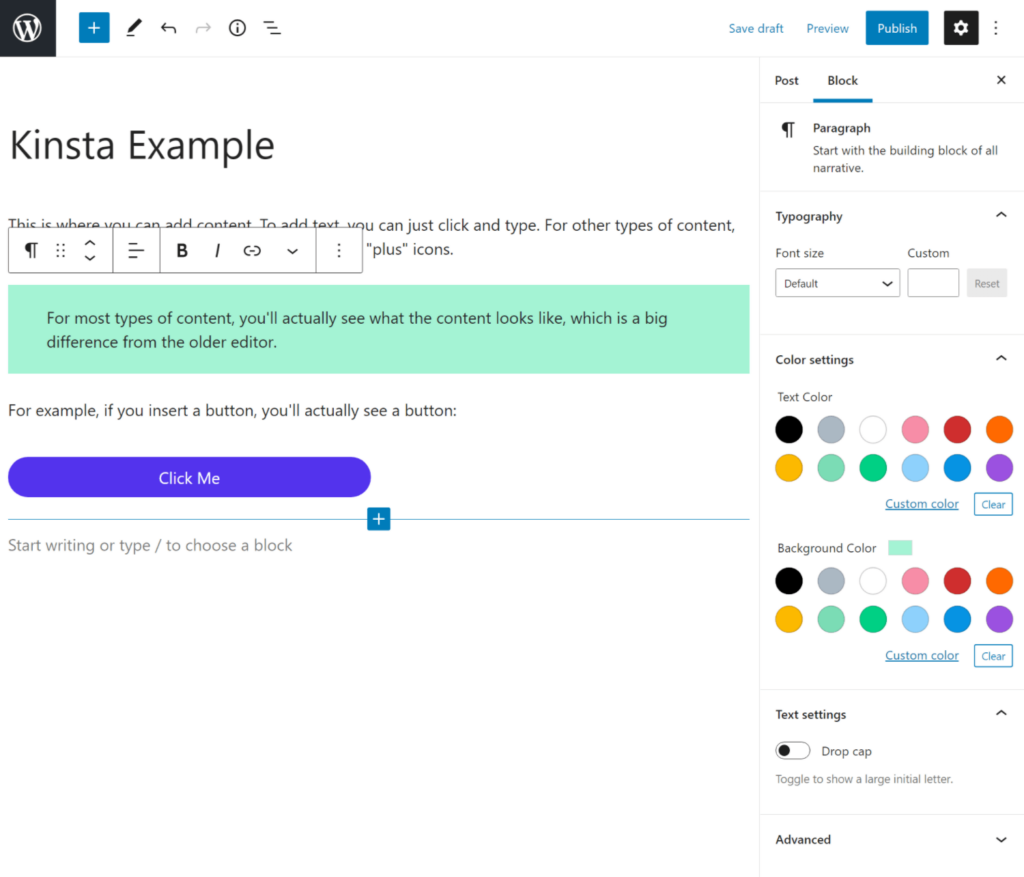Click the Publish button
Screen dimensions: 1024x877
896,28
